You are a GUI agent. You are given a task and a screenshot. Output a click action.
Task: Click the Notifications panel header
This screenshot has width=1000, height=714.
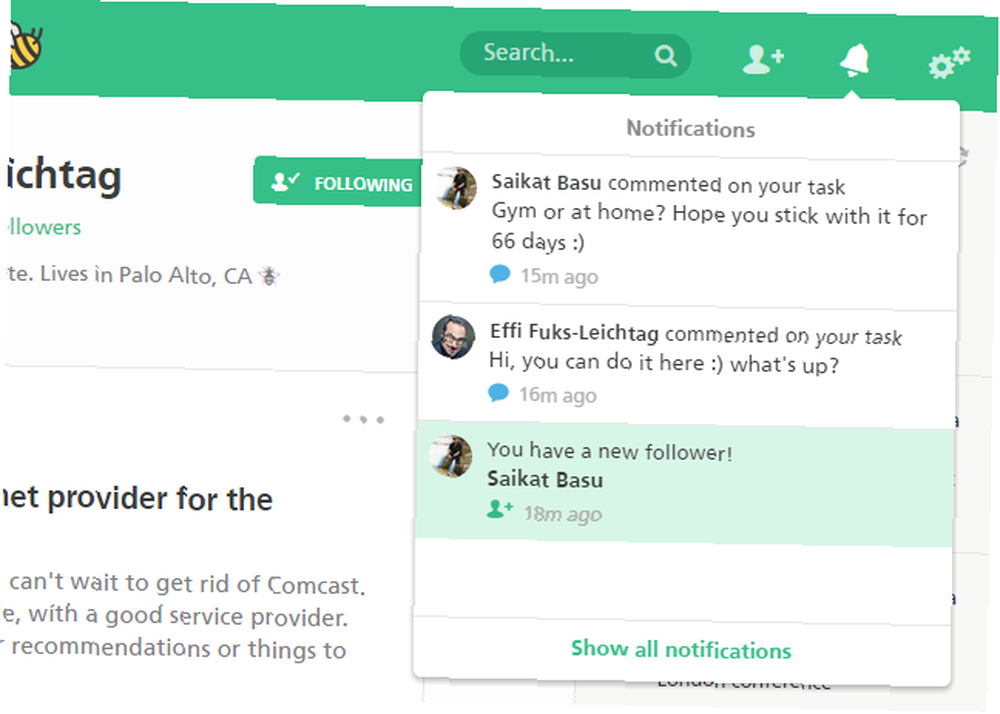pyautogui.click(x=691, y=128)
